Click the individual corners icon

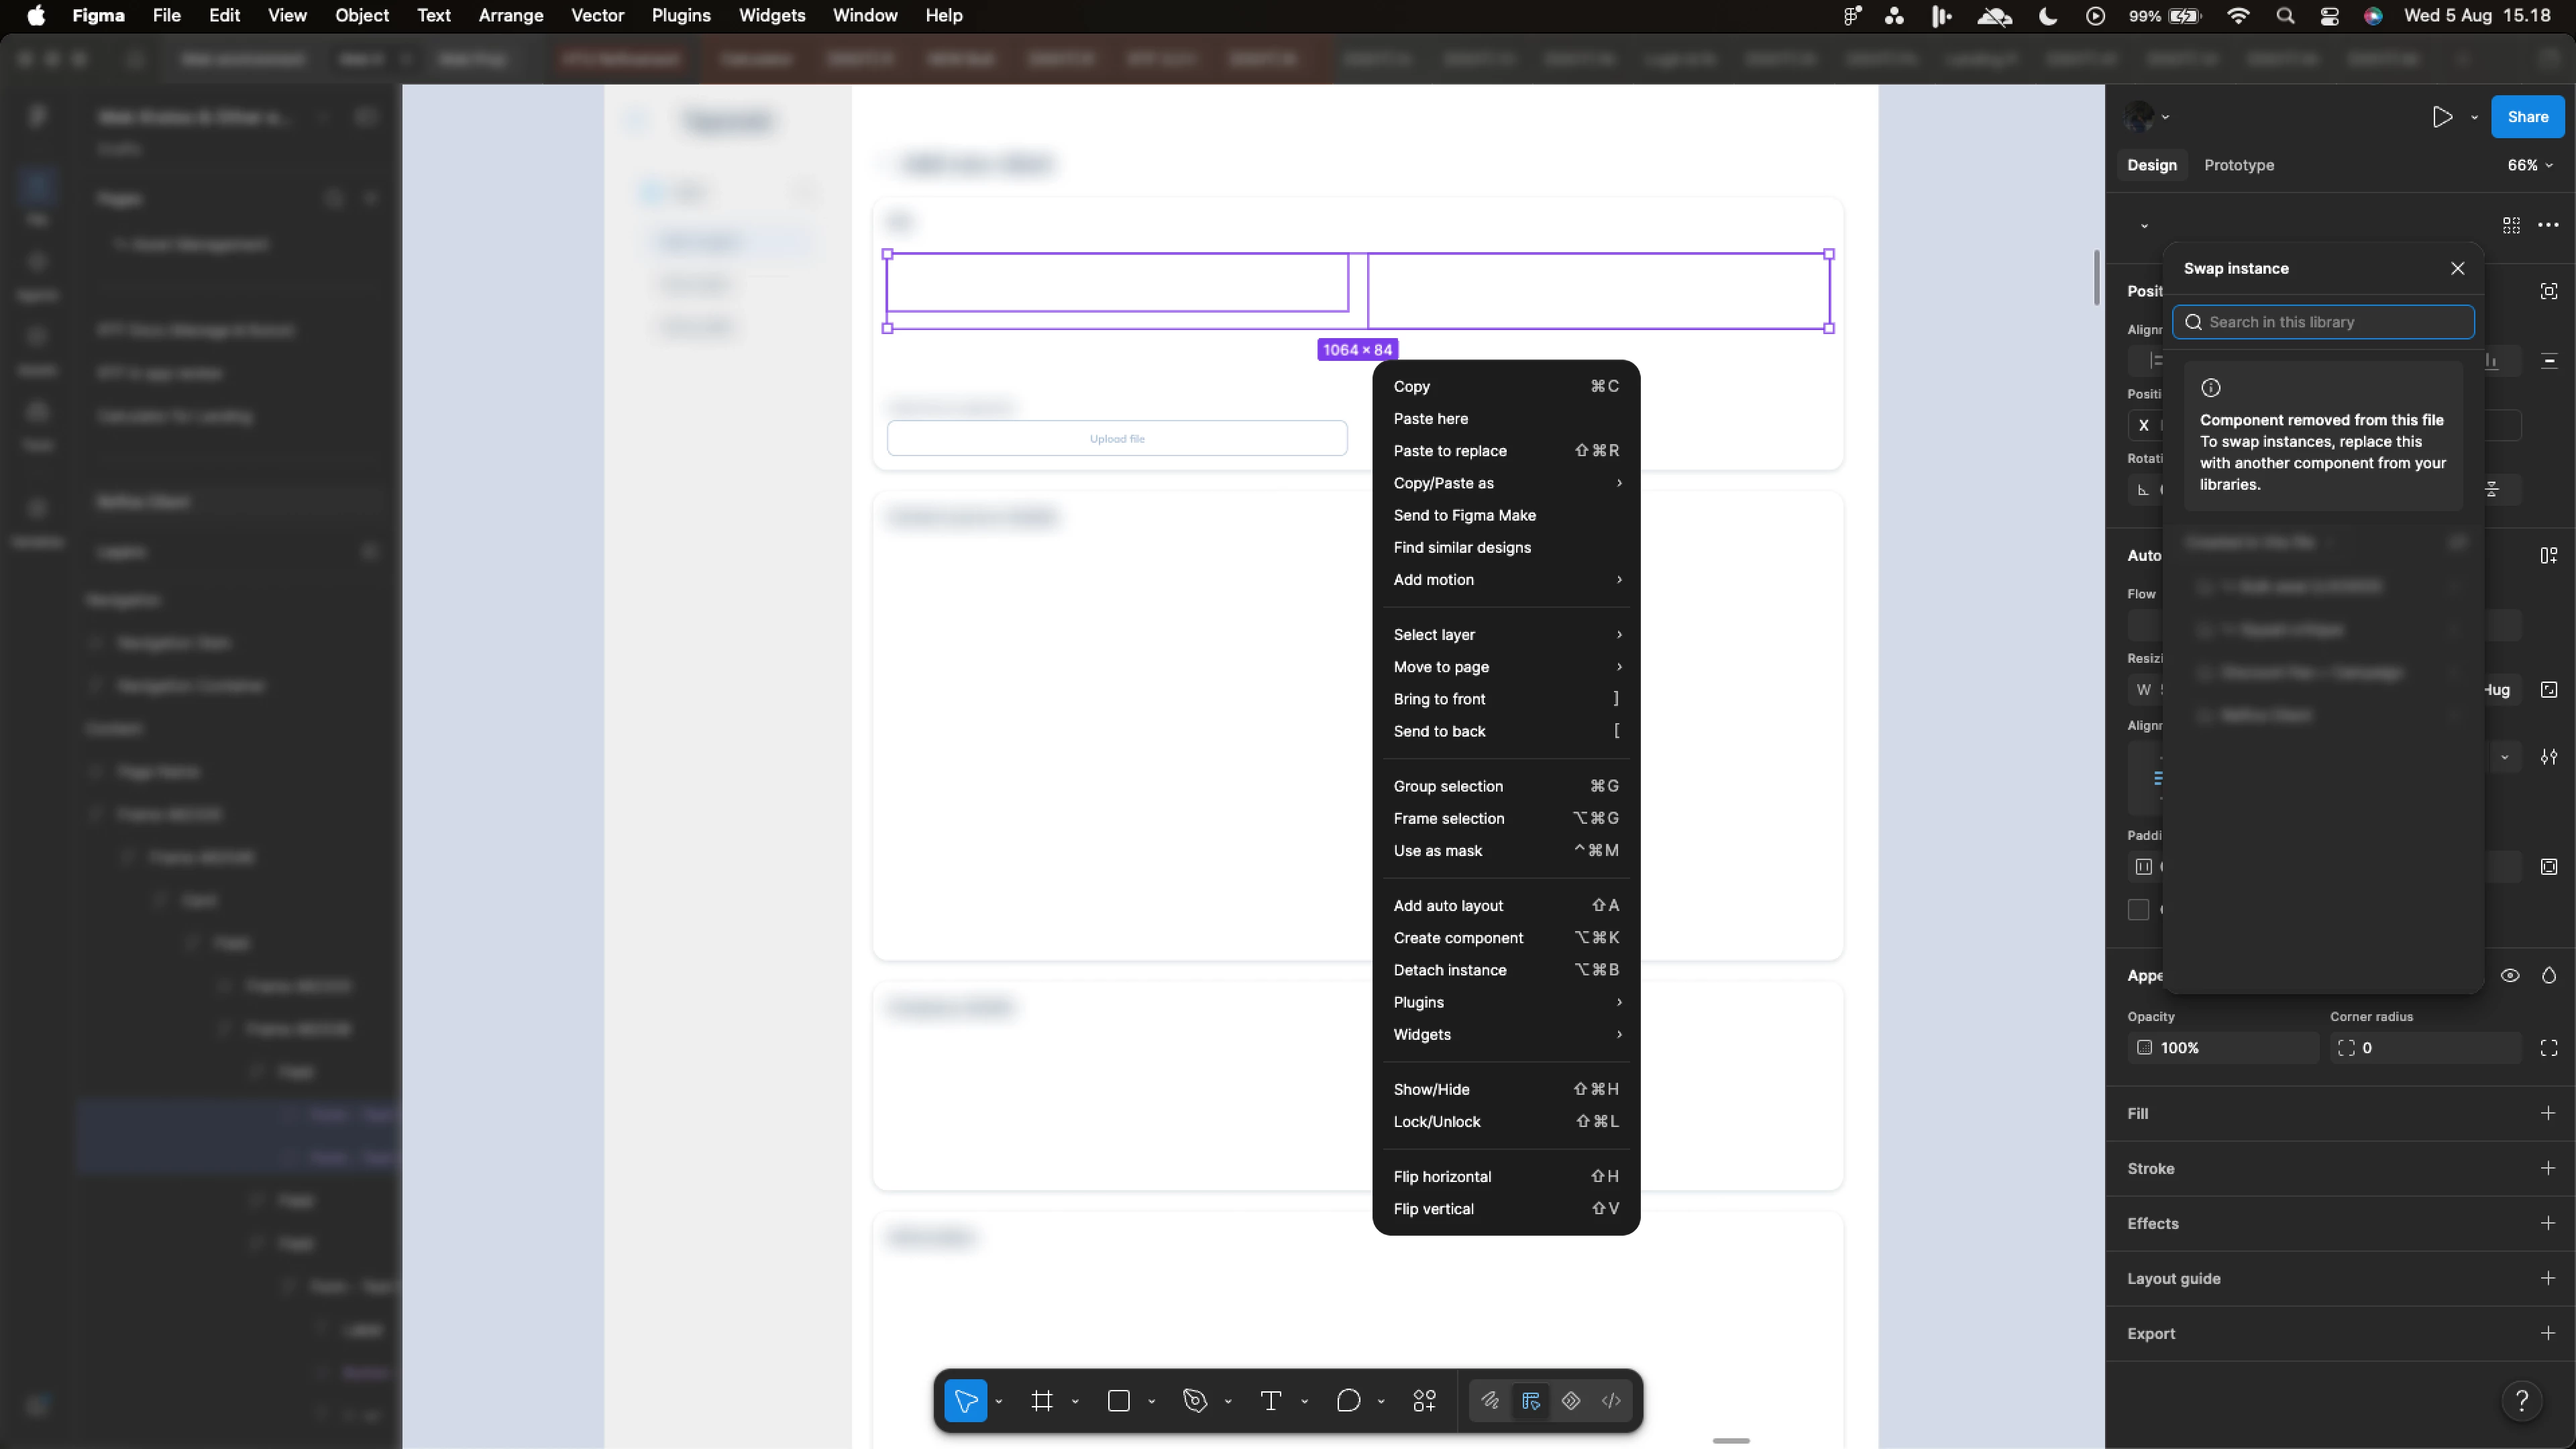point(2549,1048)
